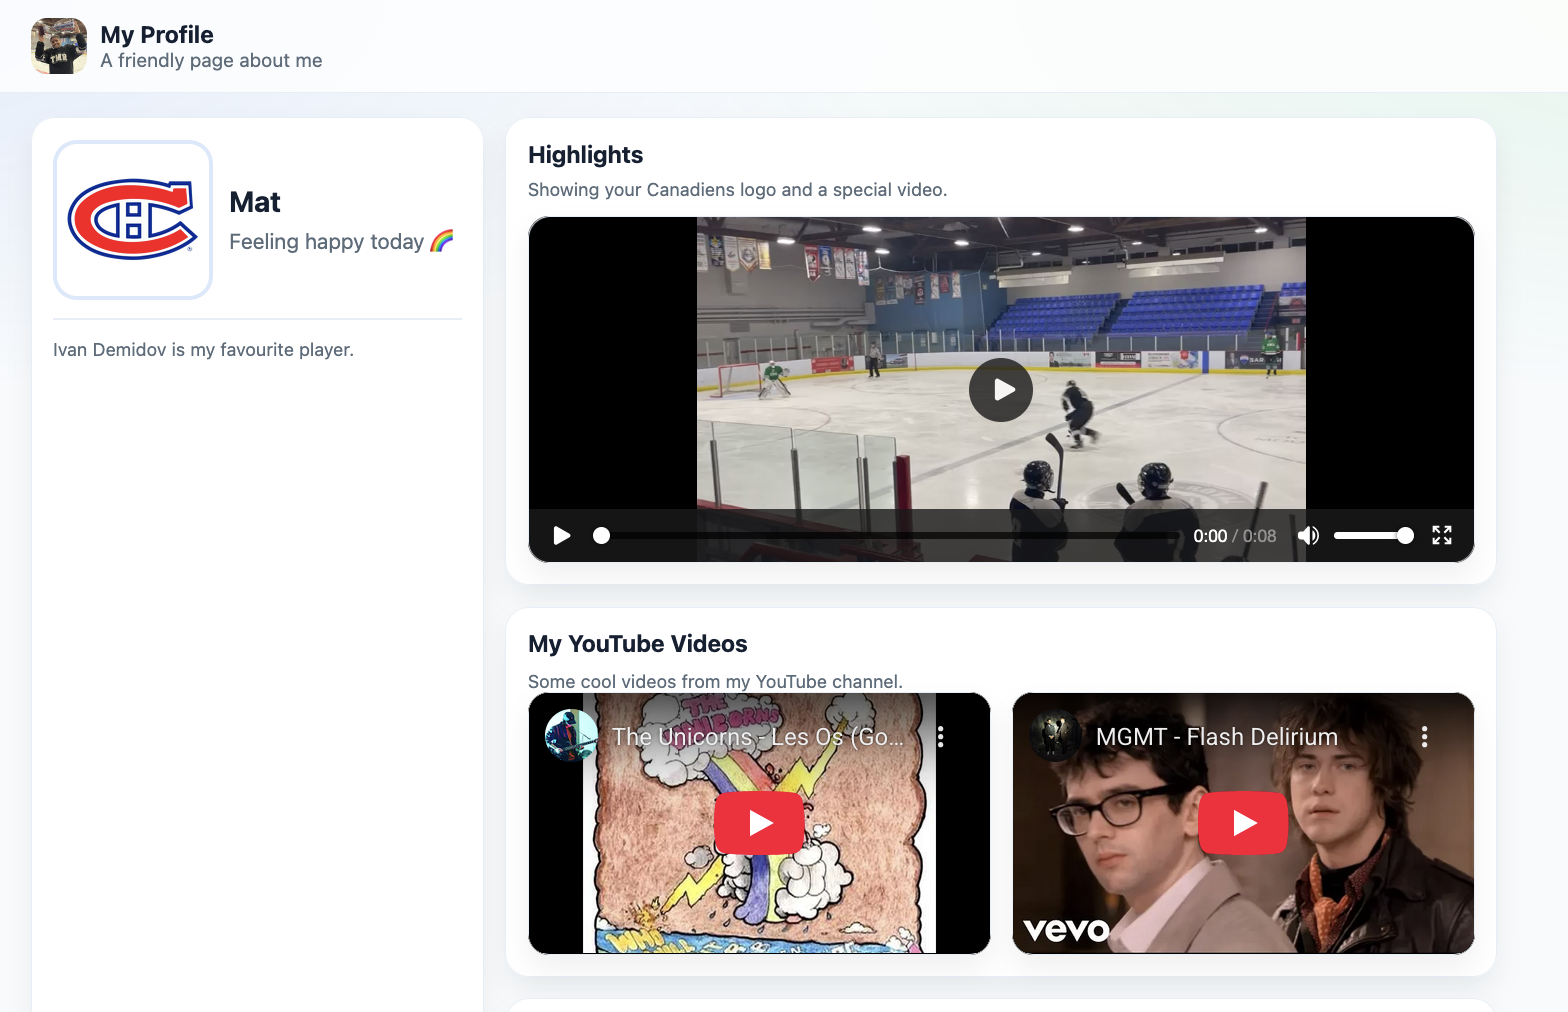1568x1012 pixels.
Task: Play The Unicorns - Les Os video
Action: (x=759, y=823)
